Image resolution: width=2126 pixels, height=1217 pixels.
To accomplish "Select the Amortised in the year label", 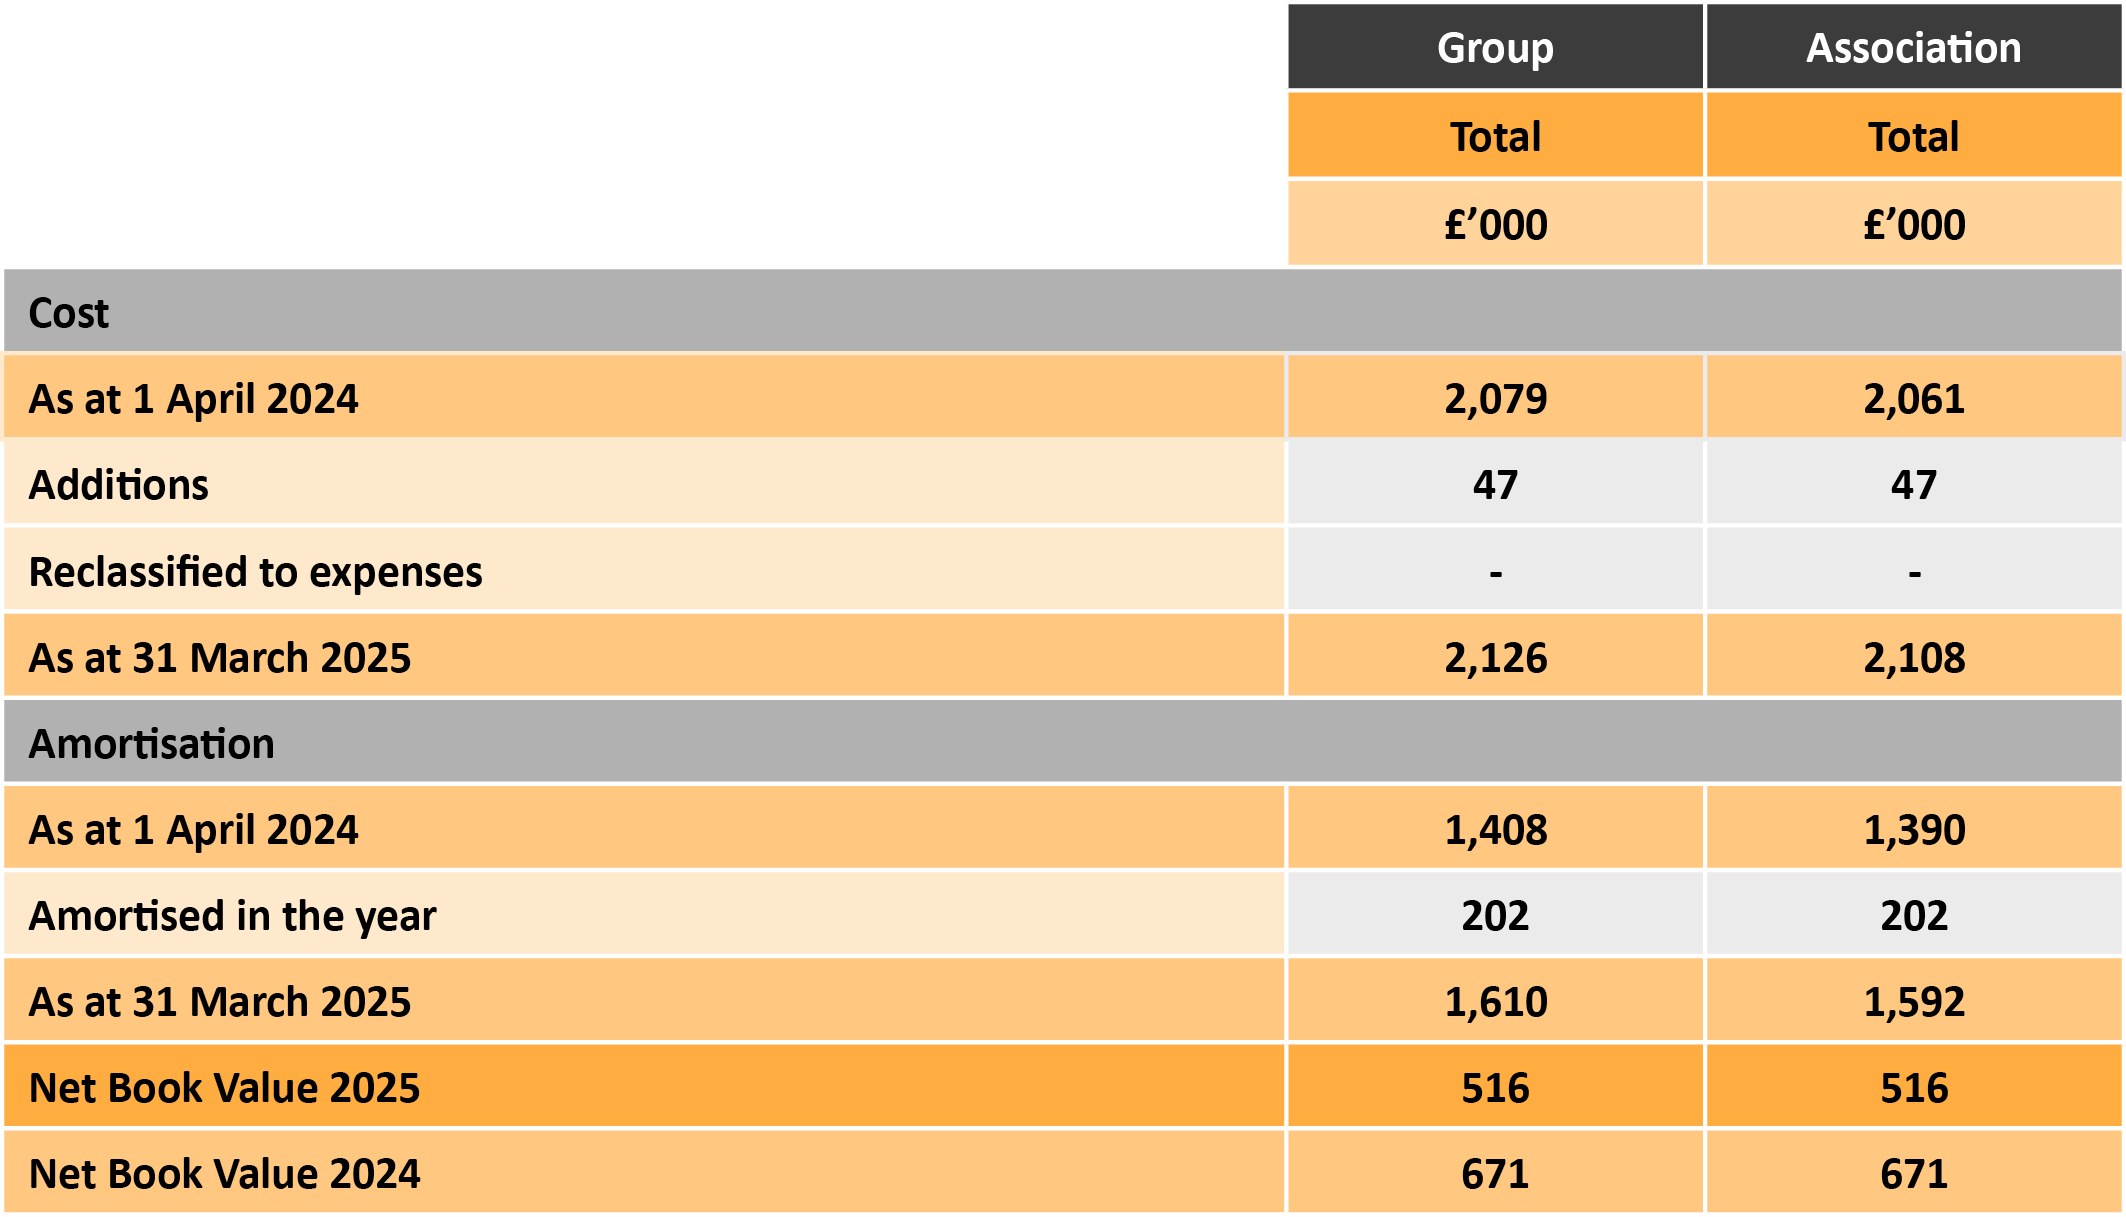I will tap(232, 916).
